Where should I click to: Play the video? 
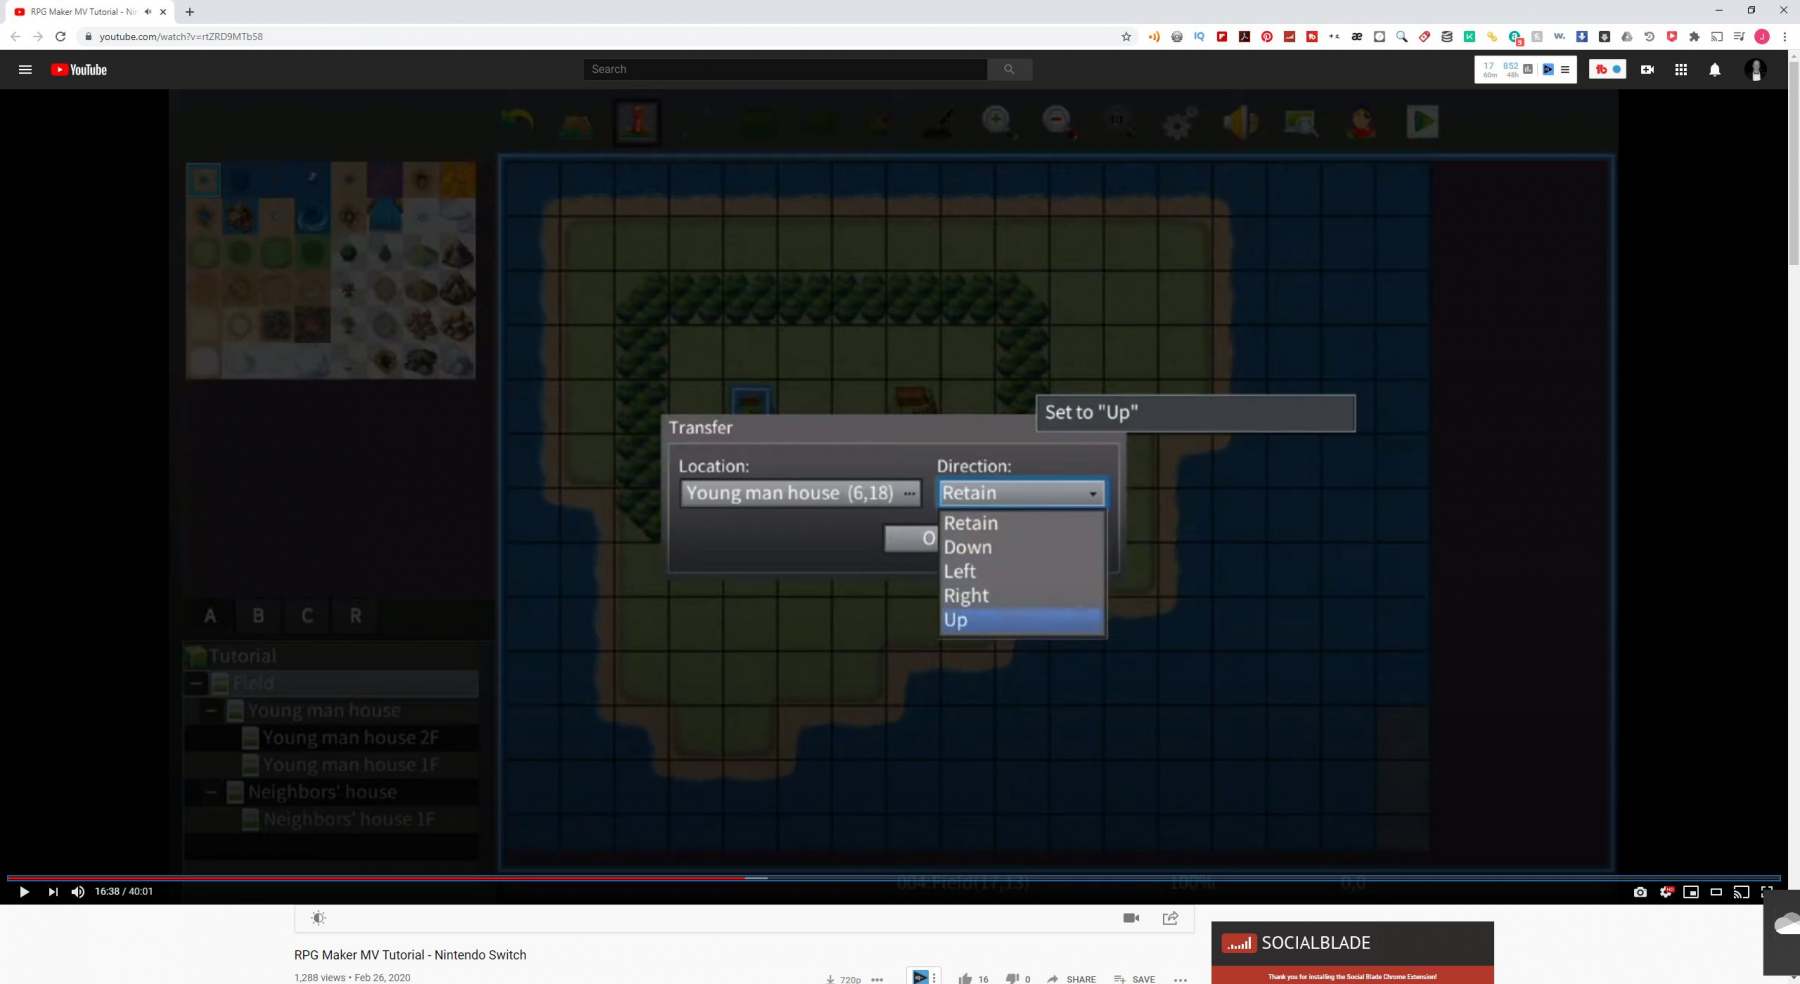(x=24, y=892)
